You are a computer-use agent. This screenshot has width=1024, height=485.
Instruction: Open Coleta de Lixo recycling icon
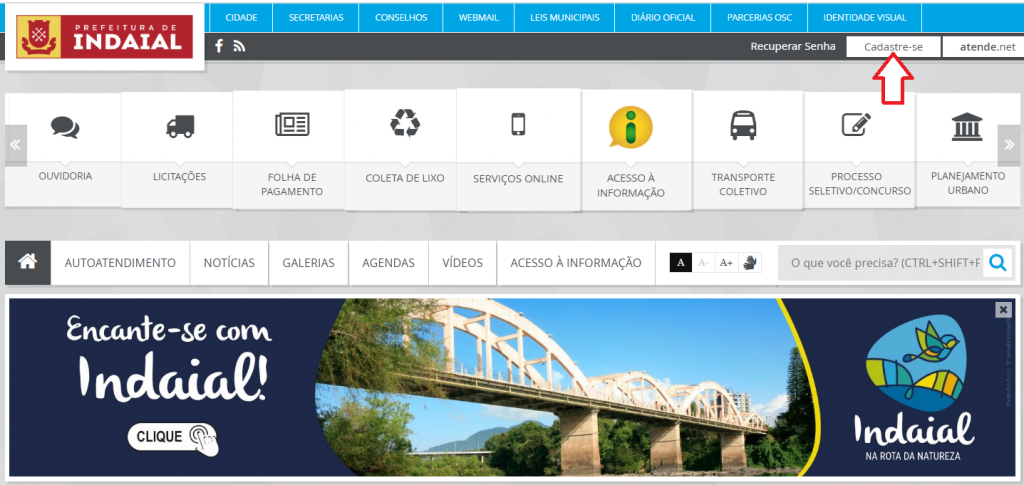pyautogui.click(x=405, y=124)
